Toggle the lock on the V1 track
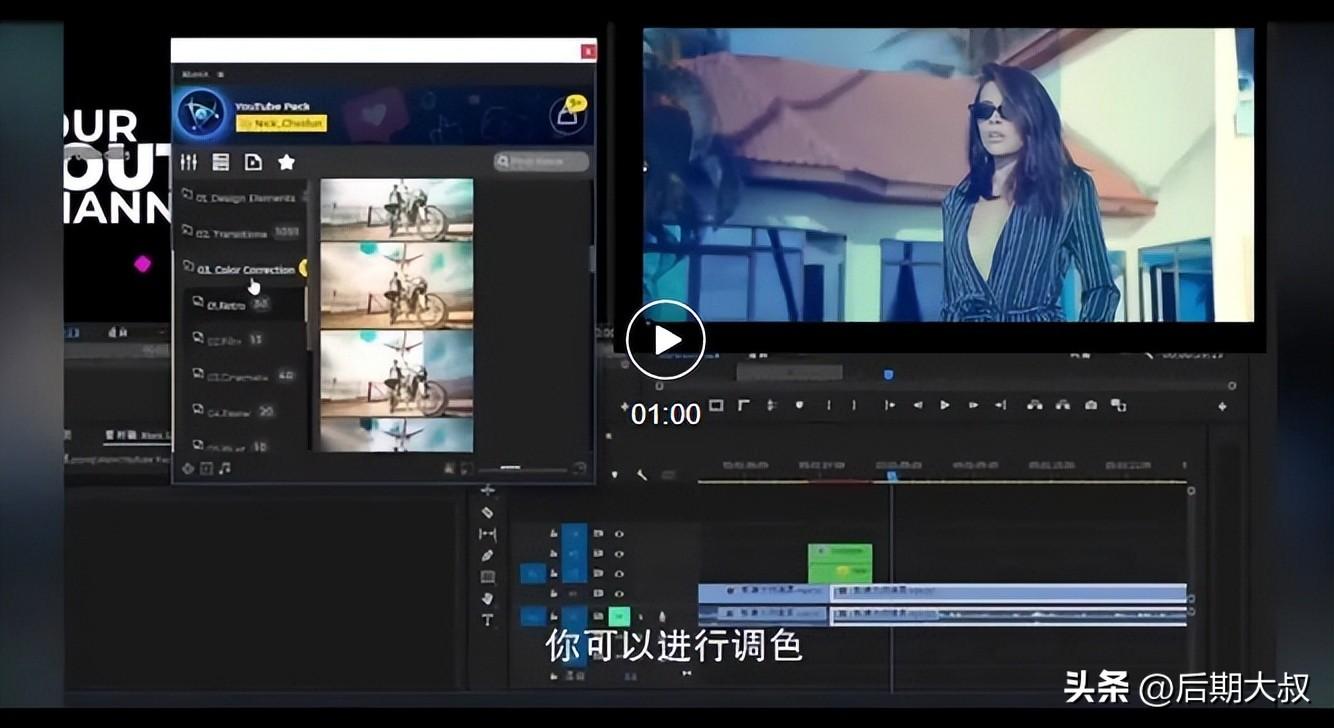The width and height of the screenshot is (1334, 728). 554,593
